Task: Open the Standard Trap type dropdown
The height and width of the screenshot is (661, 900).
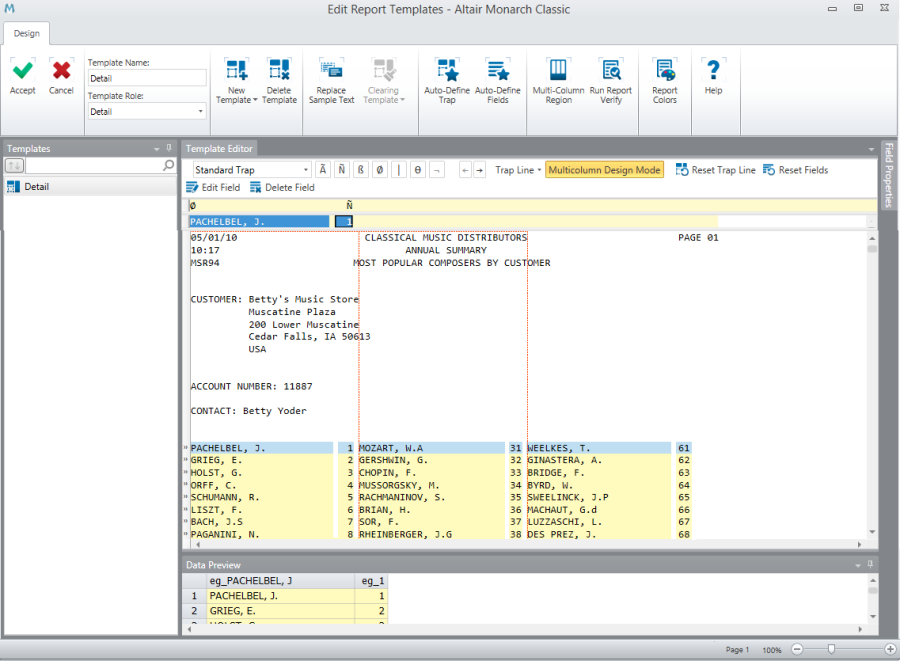Action: 305,170
